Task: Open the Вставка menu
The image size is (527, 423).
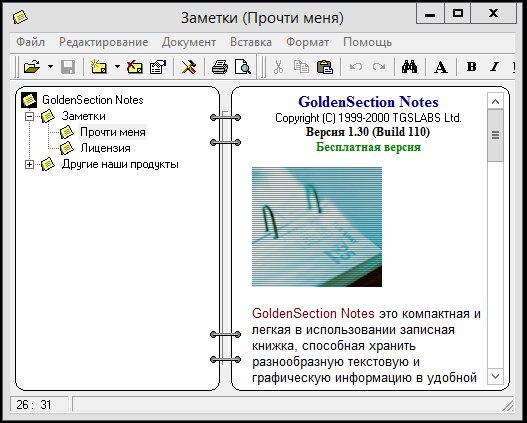Action: (251, 42)
